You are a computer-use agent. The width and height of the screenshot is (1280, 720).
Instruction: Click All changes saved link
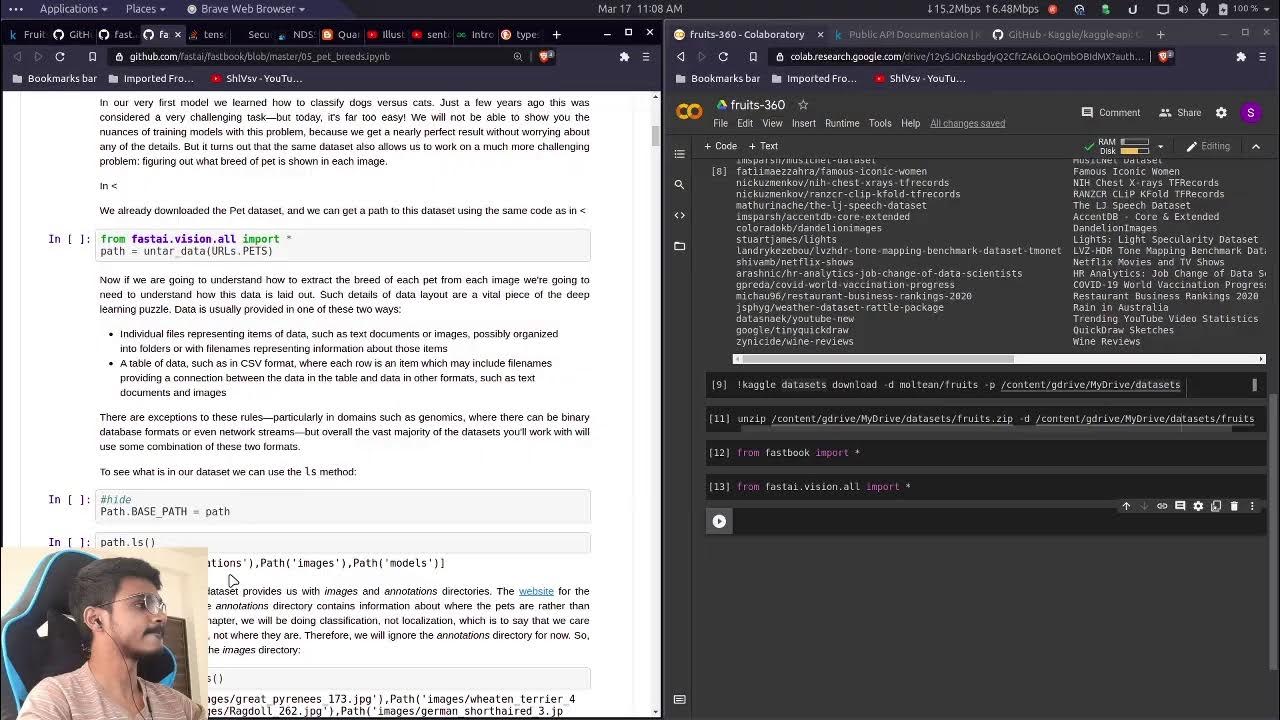click(967, 123)
